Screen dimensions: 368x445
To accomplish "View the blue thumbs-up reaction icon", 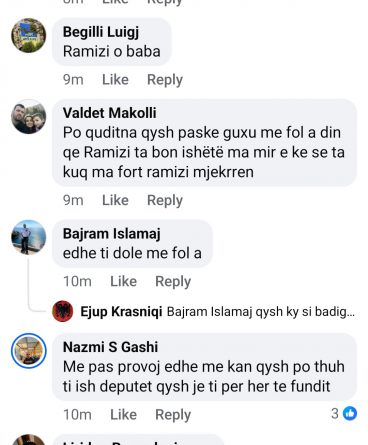I will click(350, 414).
